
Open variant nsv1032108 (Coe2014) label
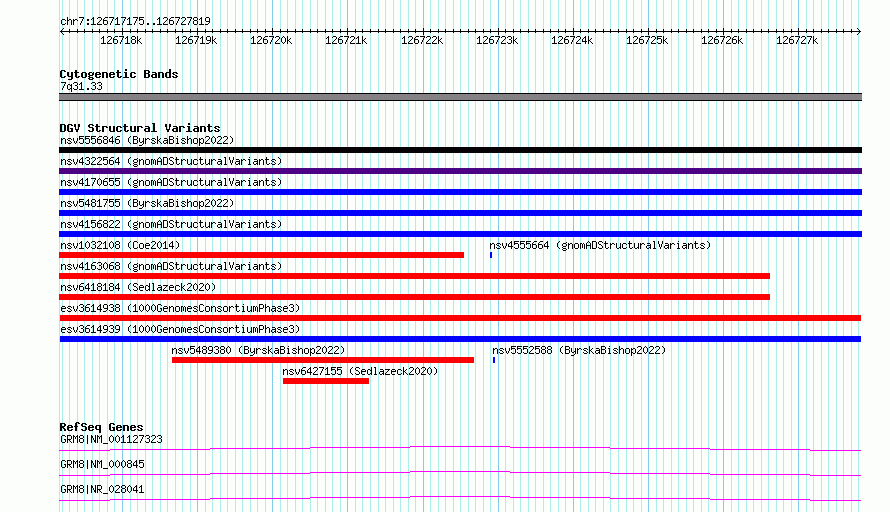pyautogui.click(x=120, y=245)
